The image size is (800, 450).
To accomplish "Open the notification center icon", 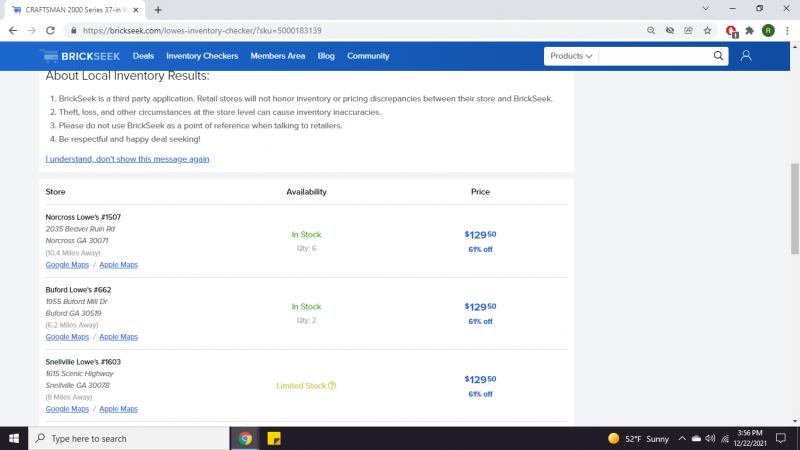I will click(781, 438).
